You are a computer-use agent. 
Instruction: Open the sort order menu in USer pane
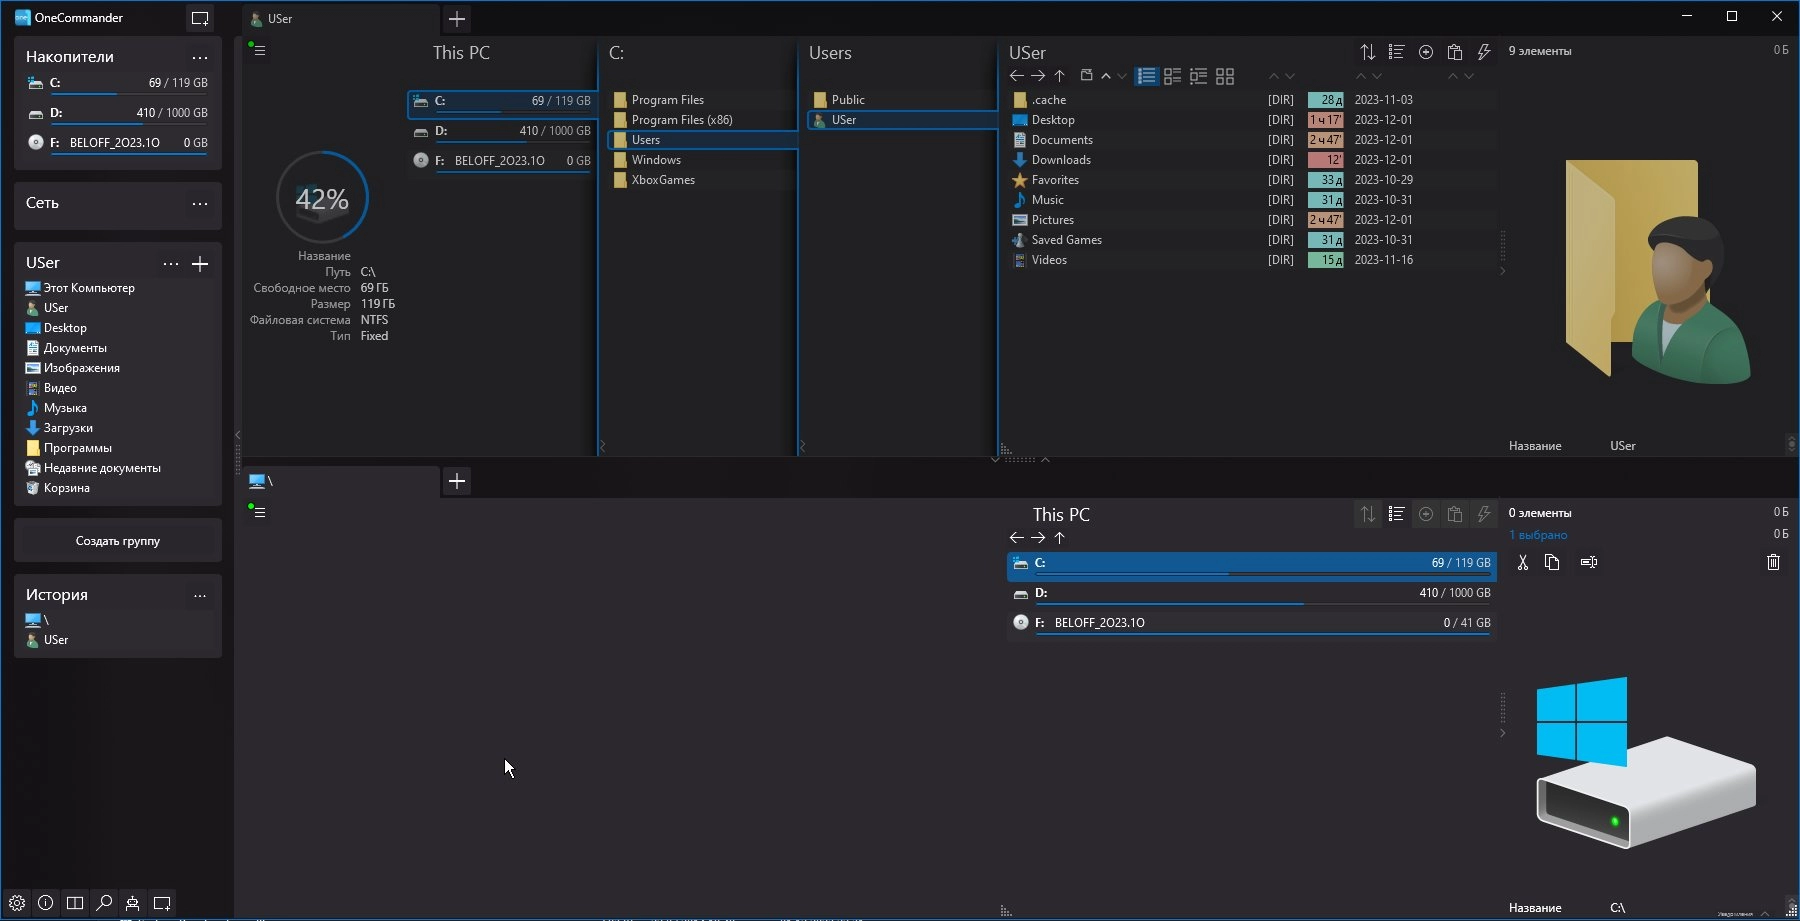point(1367,52)
